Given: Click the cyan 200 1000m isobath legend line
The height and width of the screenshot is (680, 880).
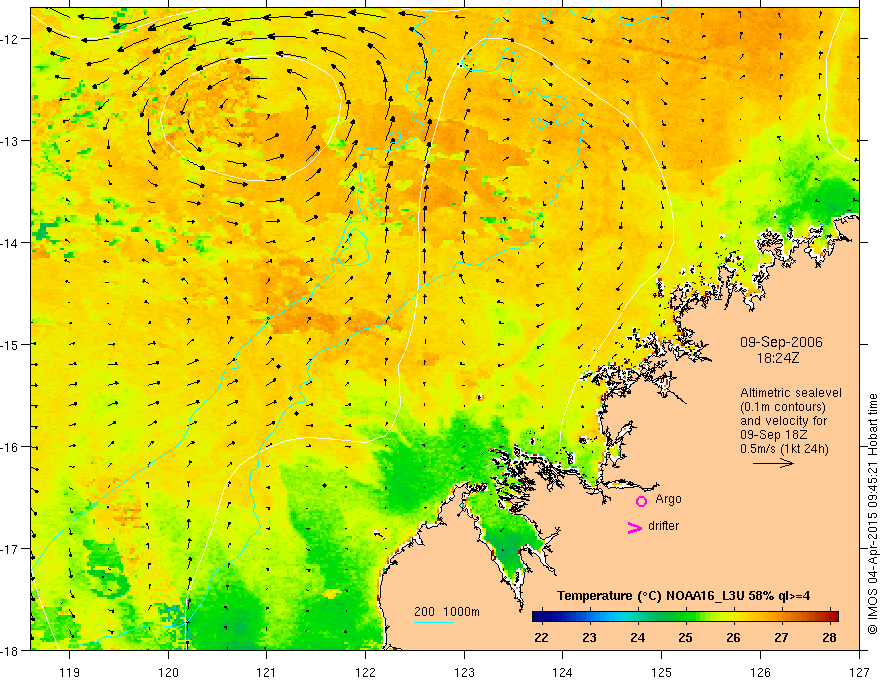Looking at the screenshot, I should 434,622.
